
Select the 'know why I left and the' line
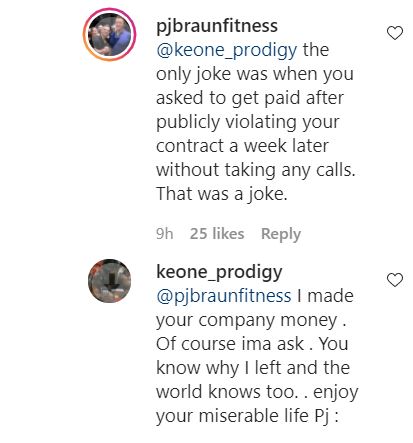point(253,368)
